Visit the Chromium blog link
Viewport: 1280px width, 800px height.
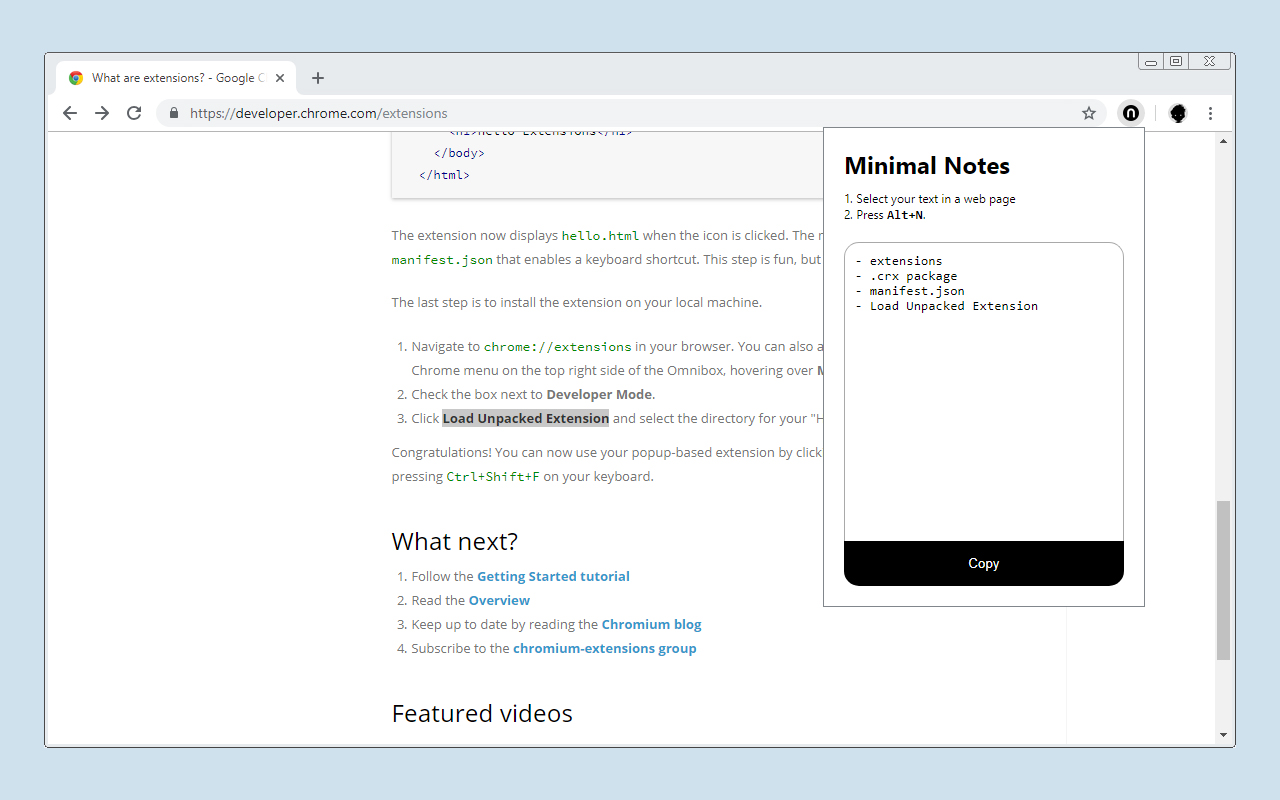pyautogui.click(x=651, y=624)
